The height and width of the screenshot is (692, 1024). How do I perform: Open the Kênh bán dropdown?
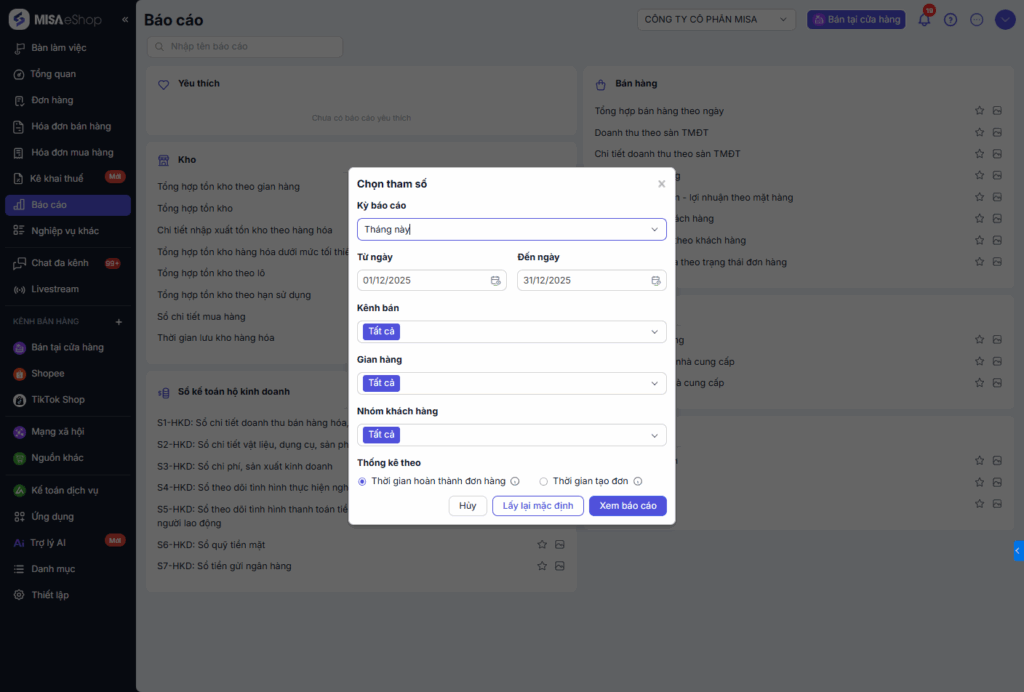655,332
